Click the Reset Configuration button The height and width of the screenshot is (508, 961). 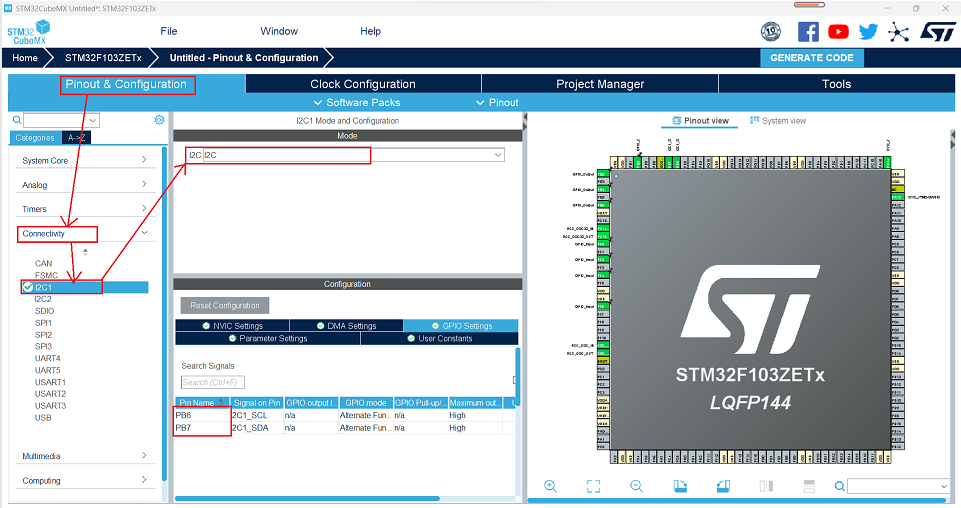click(224, 305)
